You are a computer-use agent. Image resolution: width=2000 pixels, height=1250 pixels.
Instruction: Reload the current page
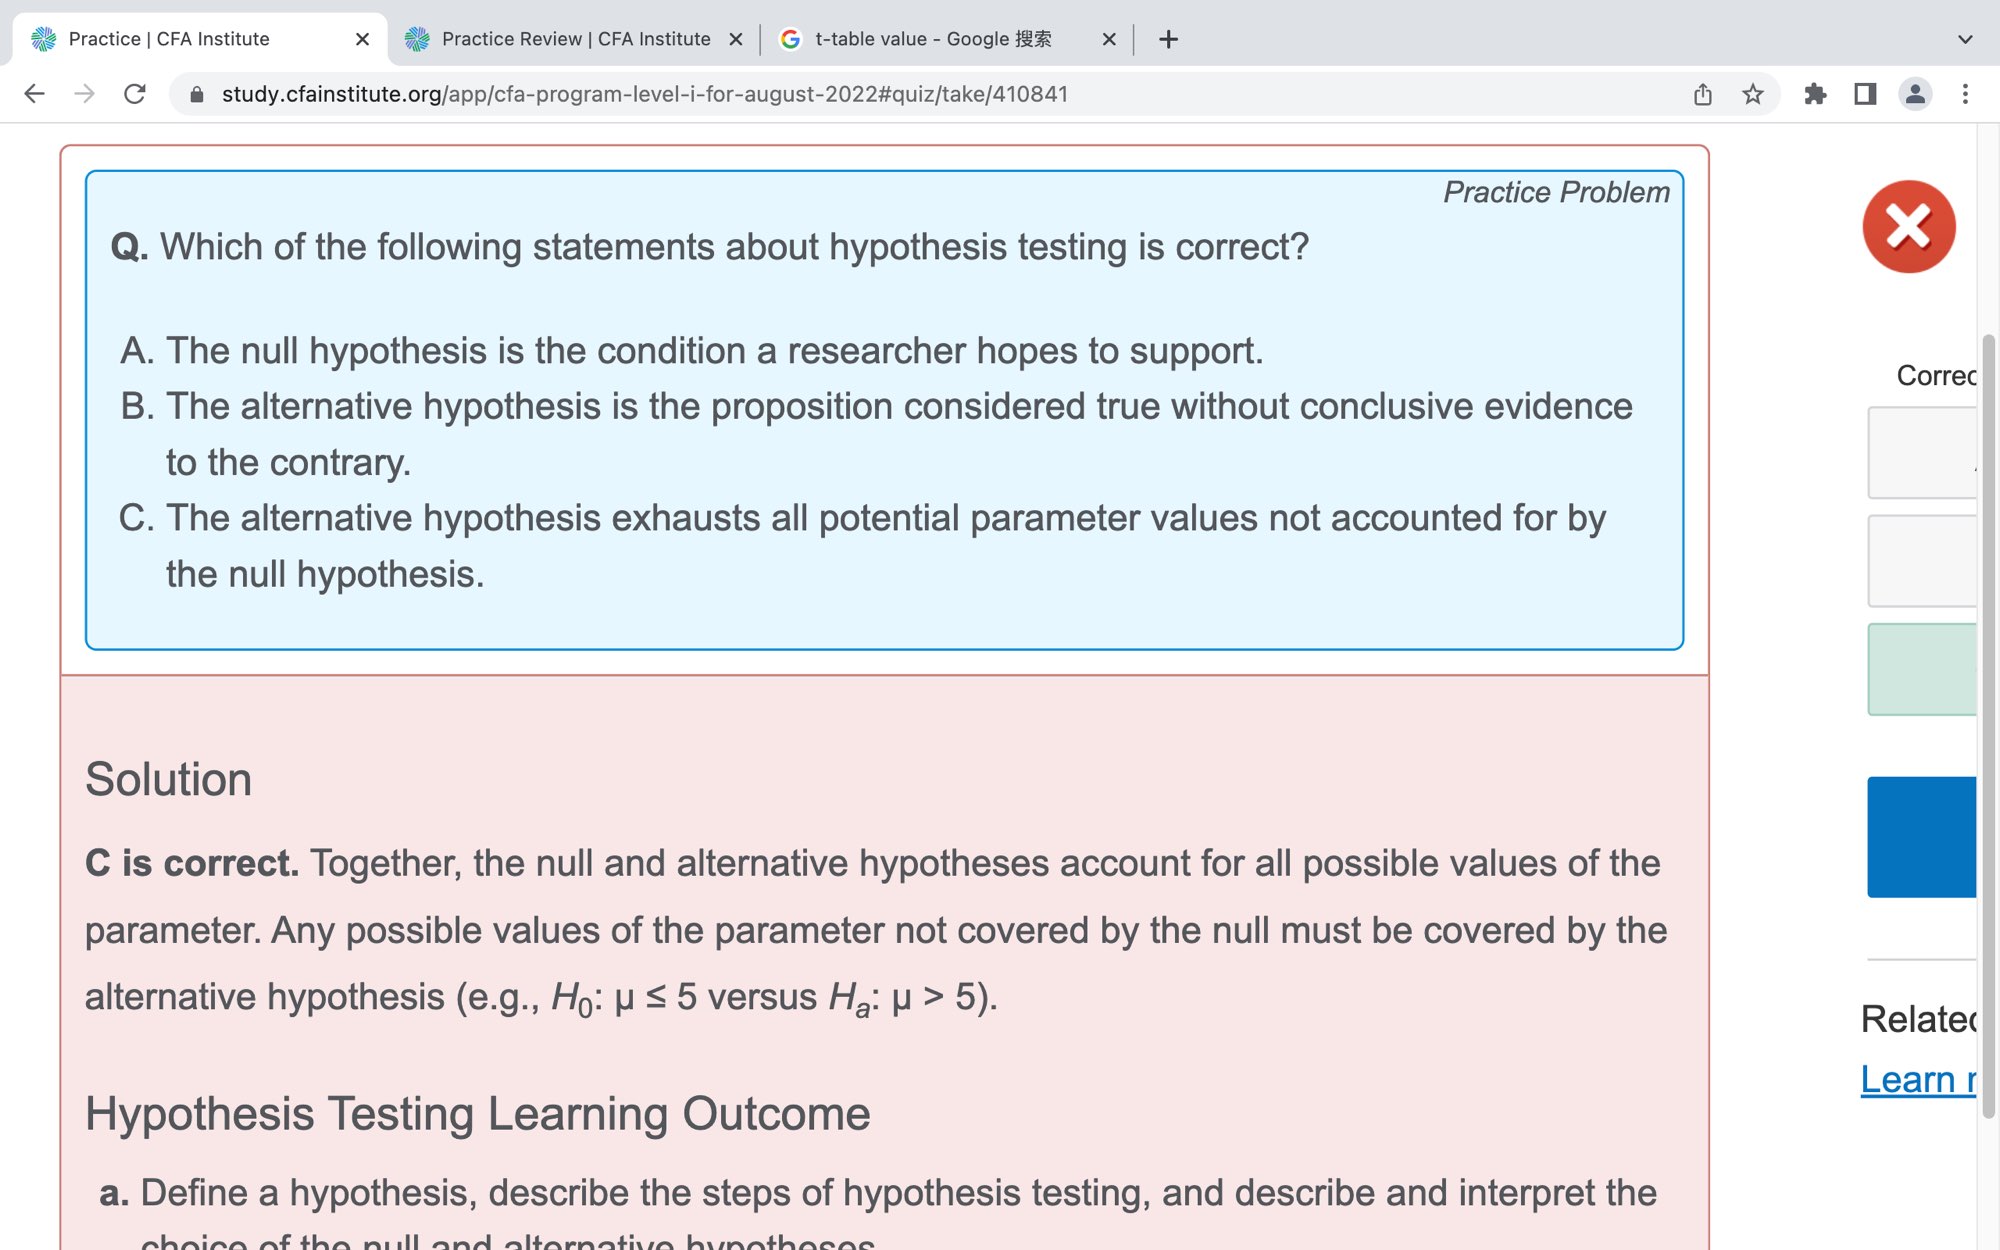(x=135, y=94)
